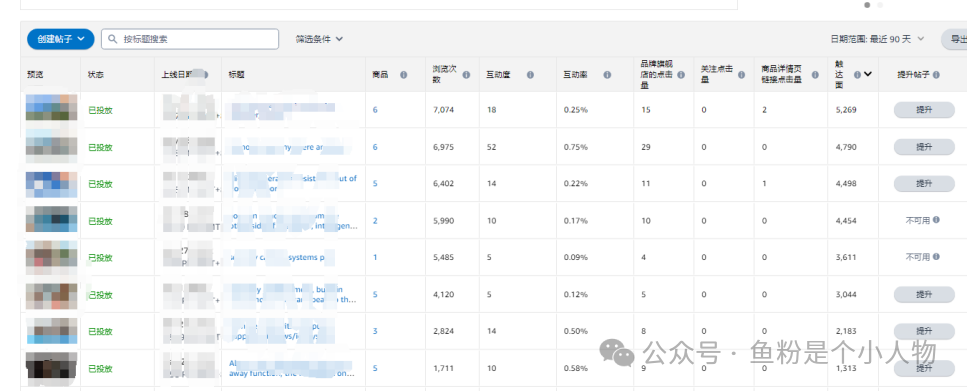Click the info icon beside 互动度 header
967x391 pixels.
[530, 75]
